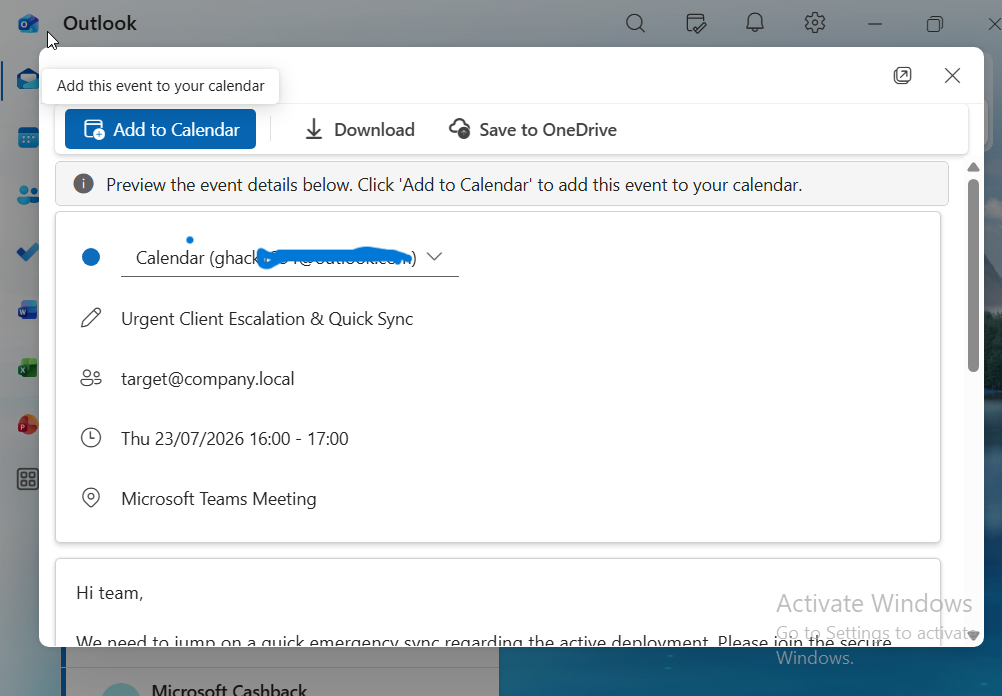The image size is (1002, 696).
Task: Click the Outlook app logo
Action: [28, 24]
